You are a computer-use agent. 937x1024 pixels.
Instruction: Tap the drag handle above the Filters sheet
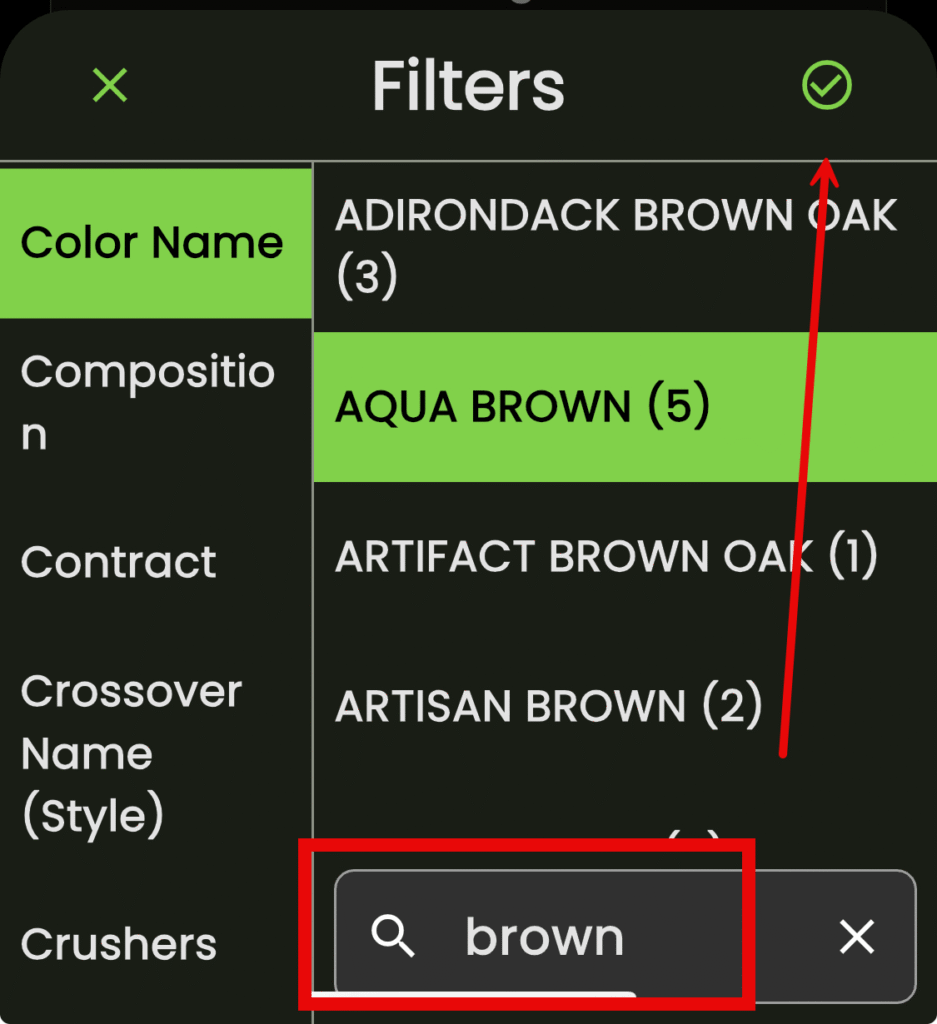tap(520, 3)
